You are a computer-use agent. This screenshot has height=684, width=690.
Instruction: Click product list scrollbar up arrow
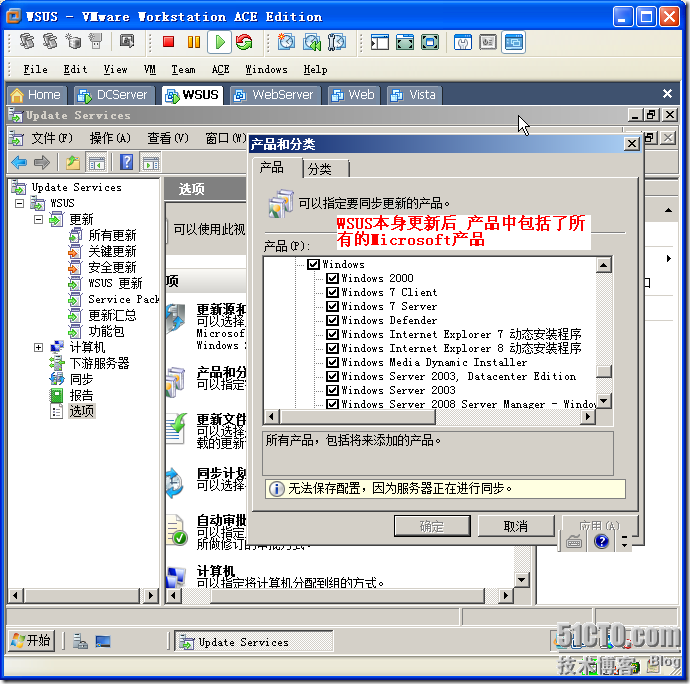click(603, 265)
